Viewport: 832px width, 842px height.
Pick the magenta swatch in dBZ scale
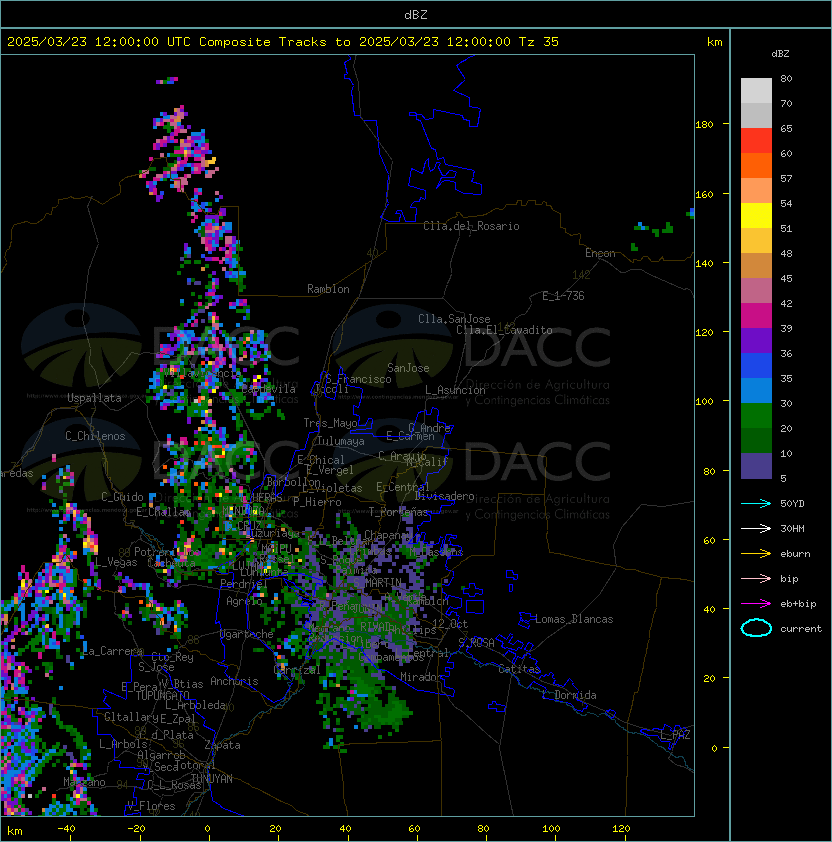click(x=756, y=315)
